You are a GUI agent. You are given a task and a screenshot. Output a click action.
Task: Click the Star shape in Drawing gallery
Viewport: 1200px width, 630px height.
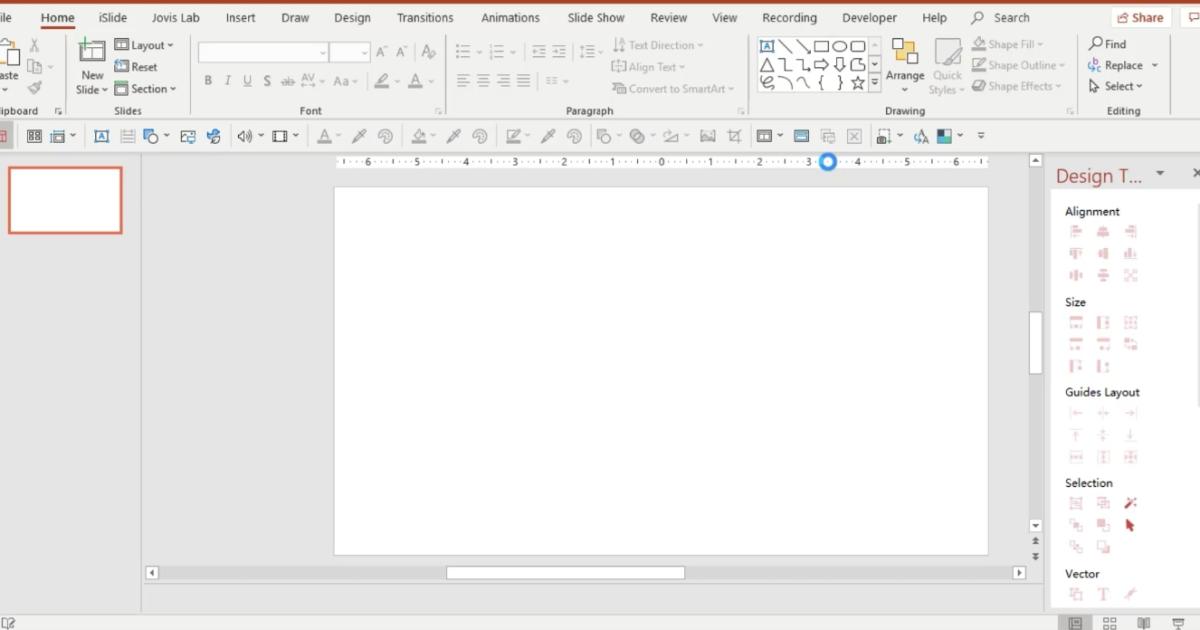tap(858, 86)
